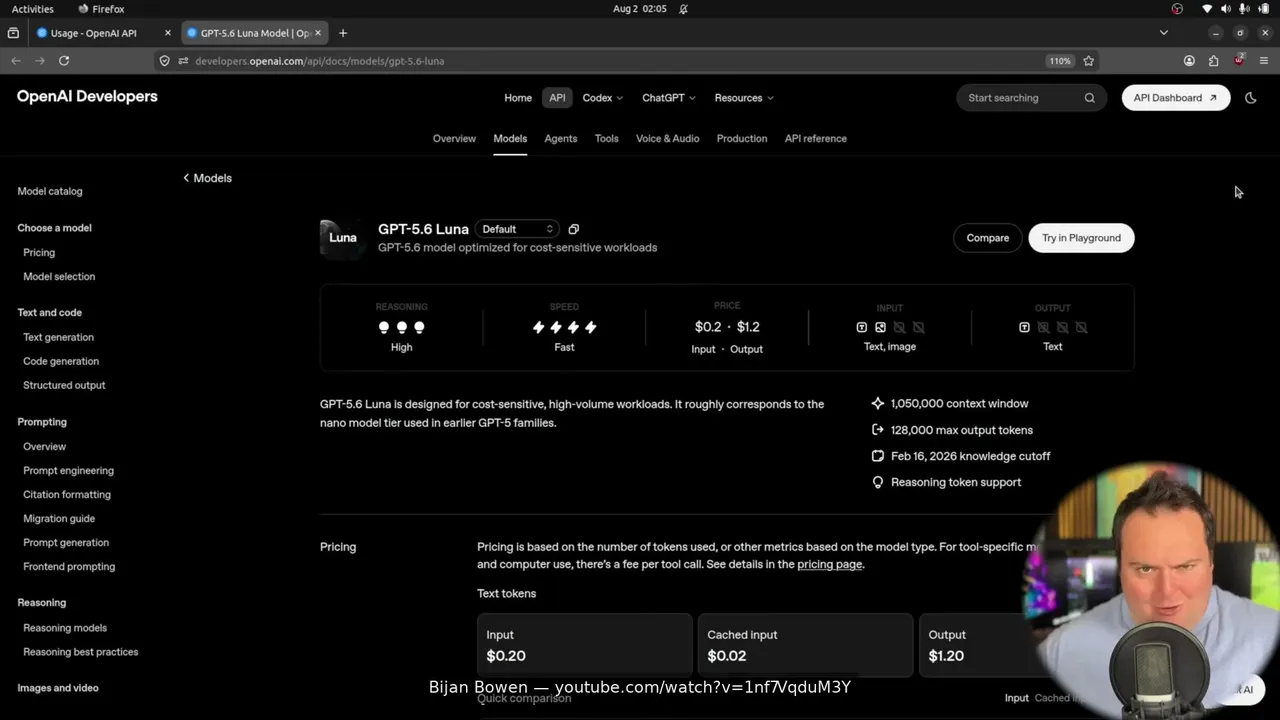Follow the pricing page link
1280x720 pixels.
click(830, 564)
